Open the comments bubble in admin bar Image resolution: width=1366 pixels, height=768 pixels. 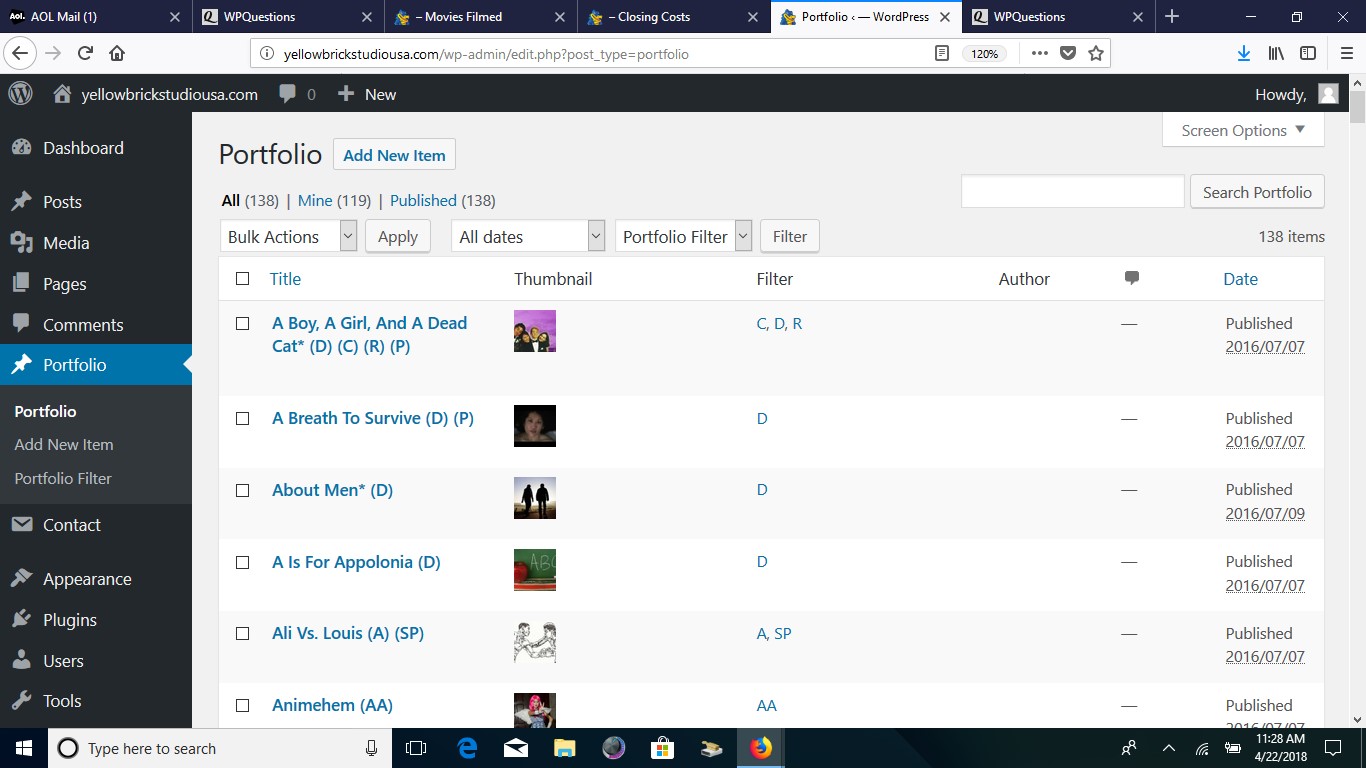click(x=288, y=94)
